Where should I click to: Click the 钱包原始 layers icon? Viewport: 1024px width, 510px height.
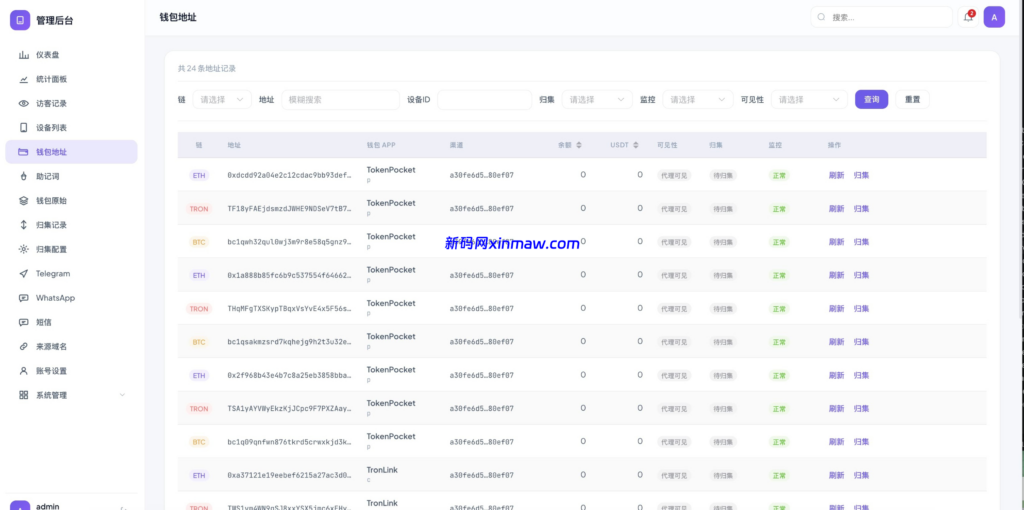click(x=24, y=200)
